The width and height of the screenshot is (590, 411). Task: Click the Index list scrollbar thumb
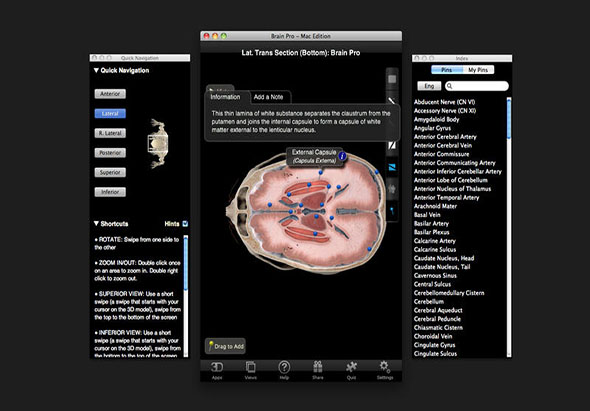coord(509,118)
